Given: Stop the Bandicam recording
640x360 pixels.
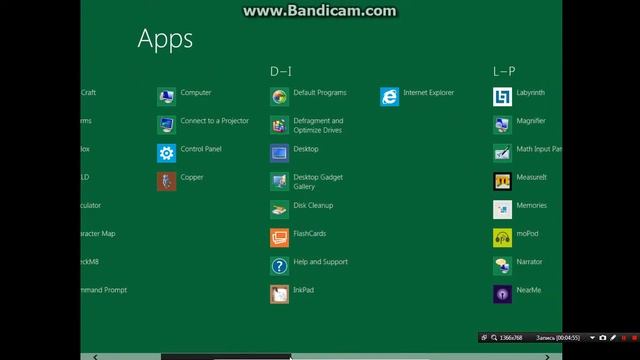Looking at the screenshot, I should pos(634,338).
